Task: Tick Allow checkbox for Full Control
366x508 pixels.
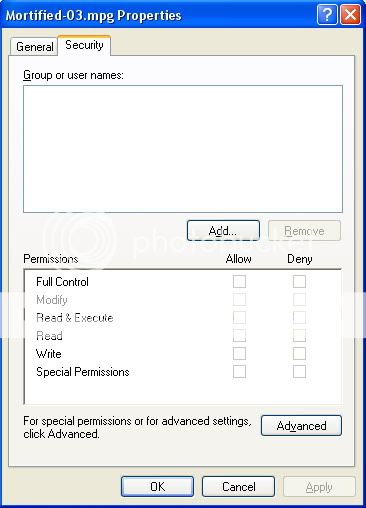Action: [239, 282]
